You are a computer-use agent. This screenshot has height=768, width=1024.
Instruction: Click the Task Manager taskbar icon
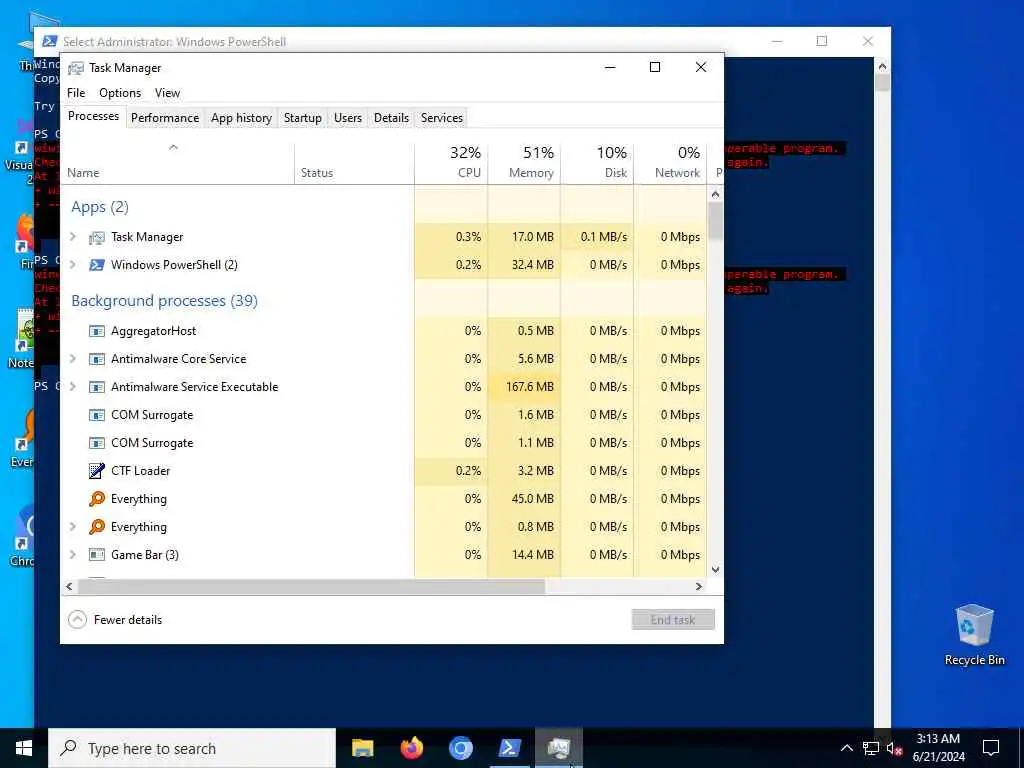coord(559,748)
